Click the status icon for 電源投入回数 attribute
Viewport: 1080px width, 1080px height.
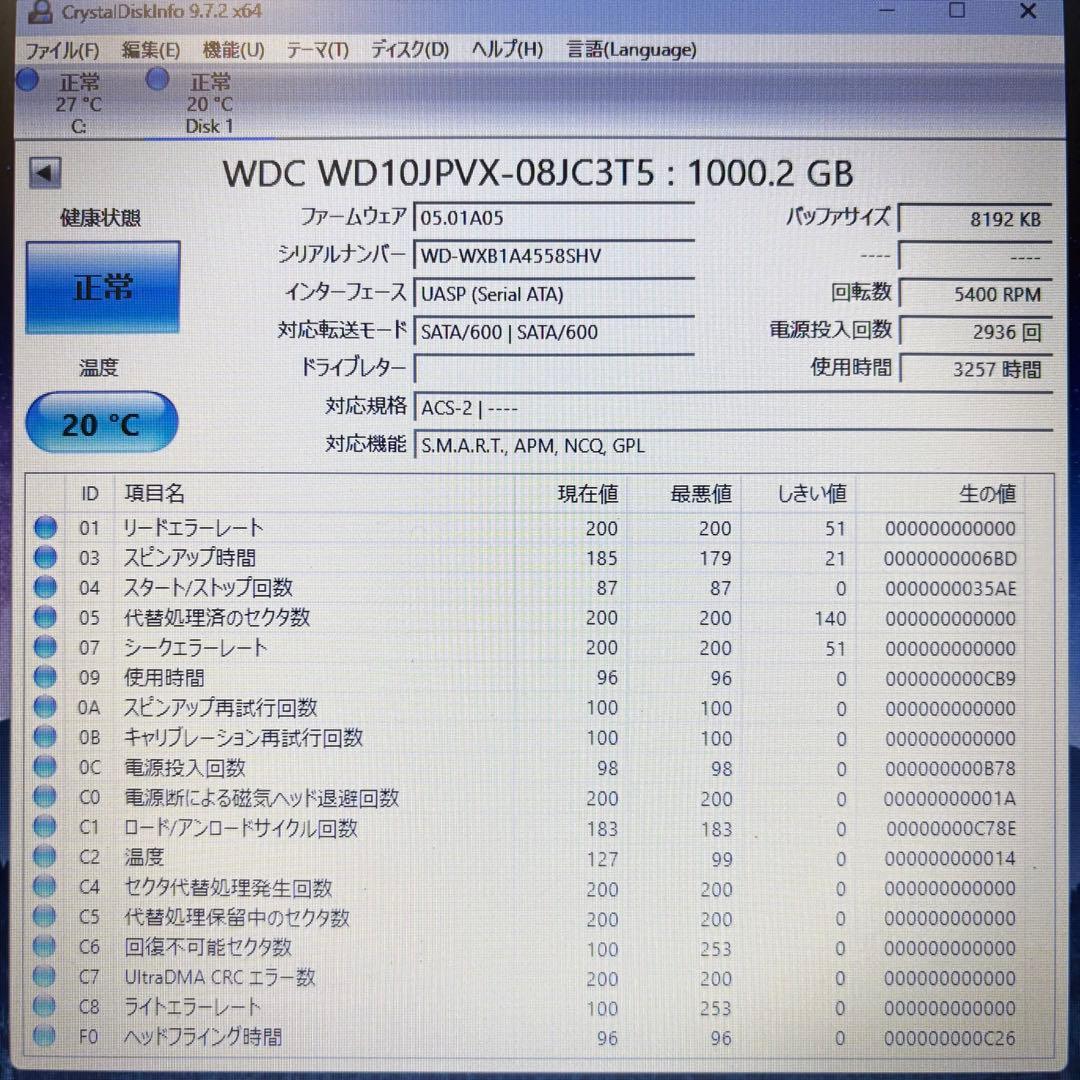click(x=45, y=768)
